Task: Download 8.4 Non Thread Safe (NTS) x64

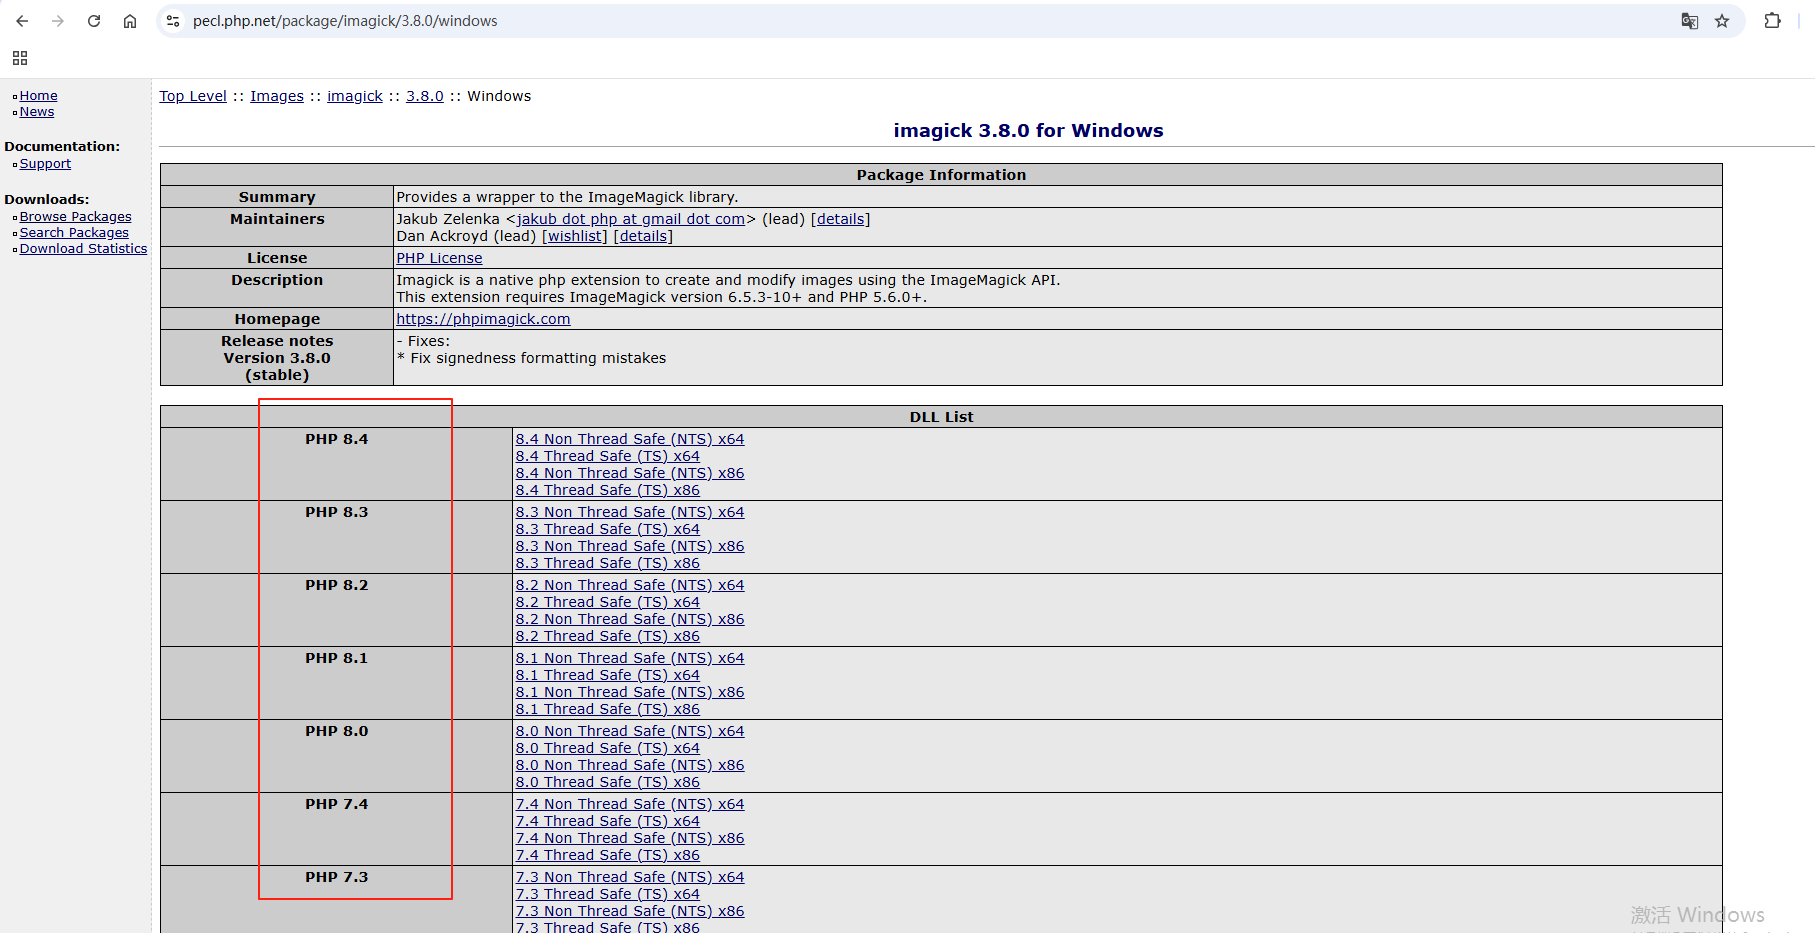Action: tap(630, 439)
